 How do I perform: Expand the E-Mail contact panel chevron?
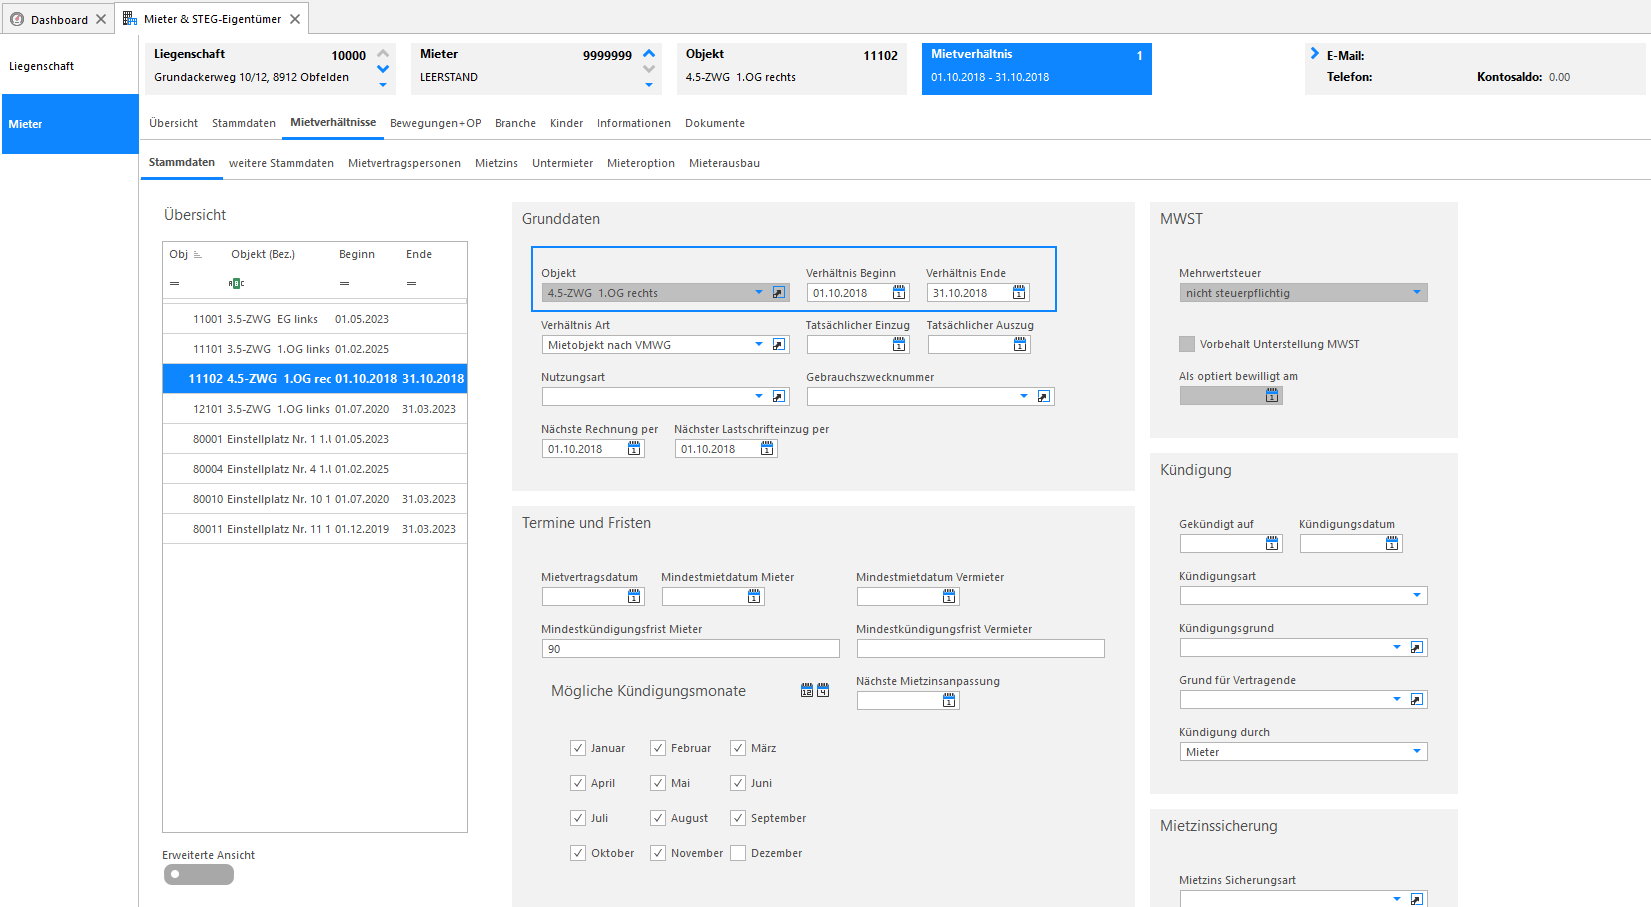[x=1314, y=54]
